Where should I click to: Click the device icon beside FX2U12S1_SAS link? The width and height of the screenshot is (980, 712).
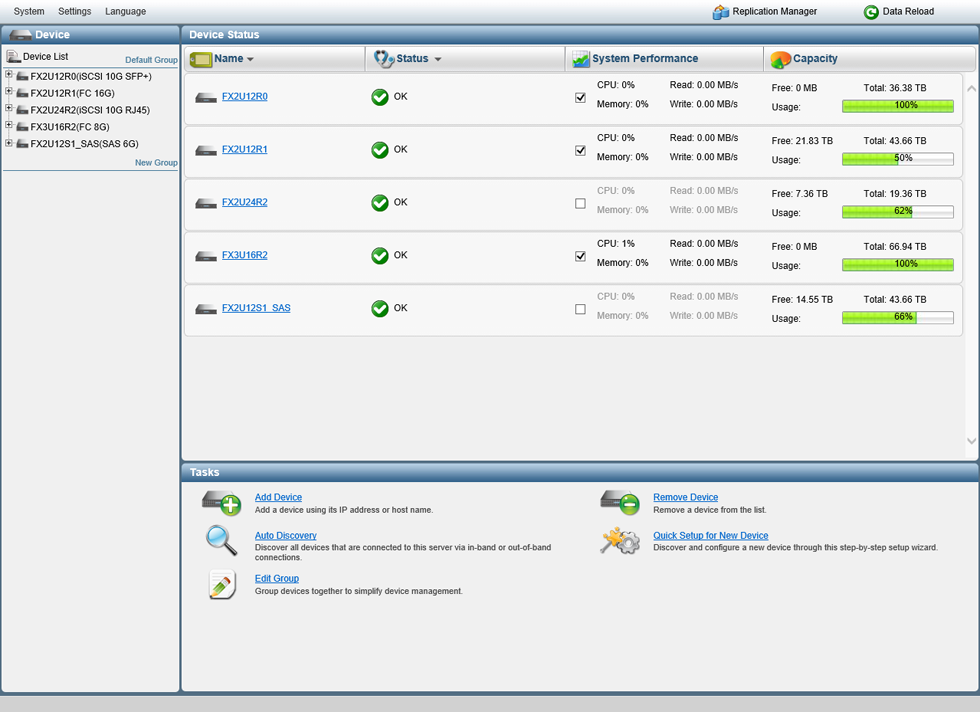pos(206,309)
